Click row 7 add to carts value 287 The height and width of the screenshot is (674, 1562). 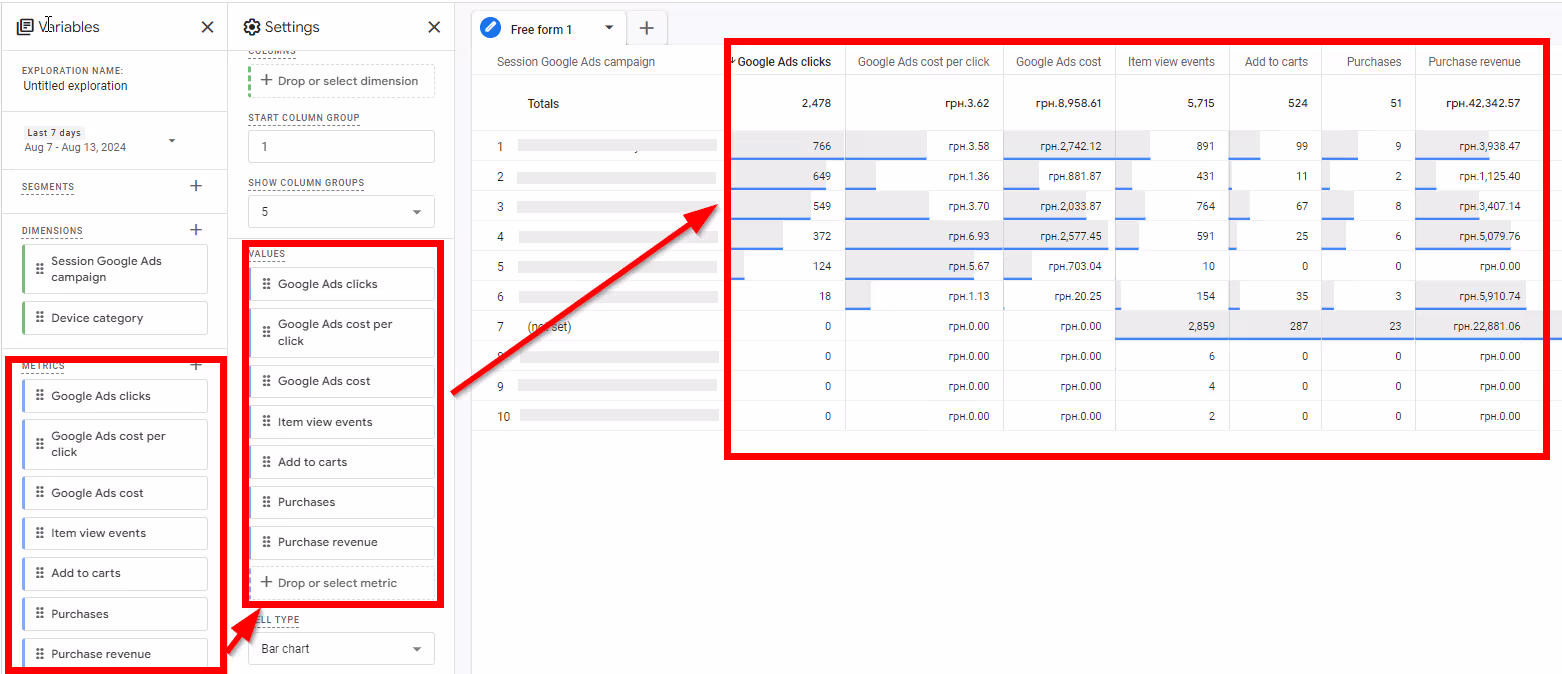click(1299, 326)
